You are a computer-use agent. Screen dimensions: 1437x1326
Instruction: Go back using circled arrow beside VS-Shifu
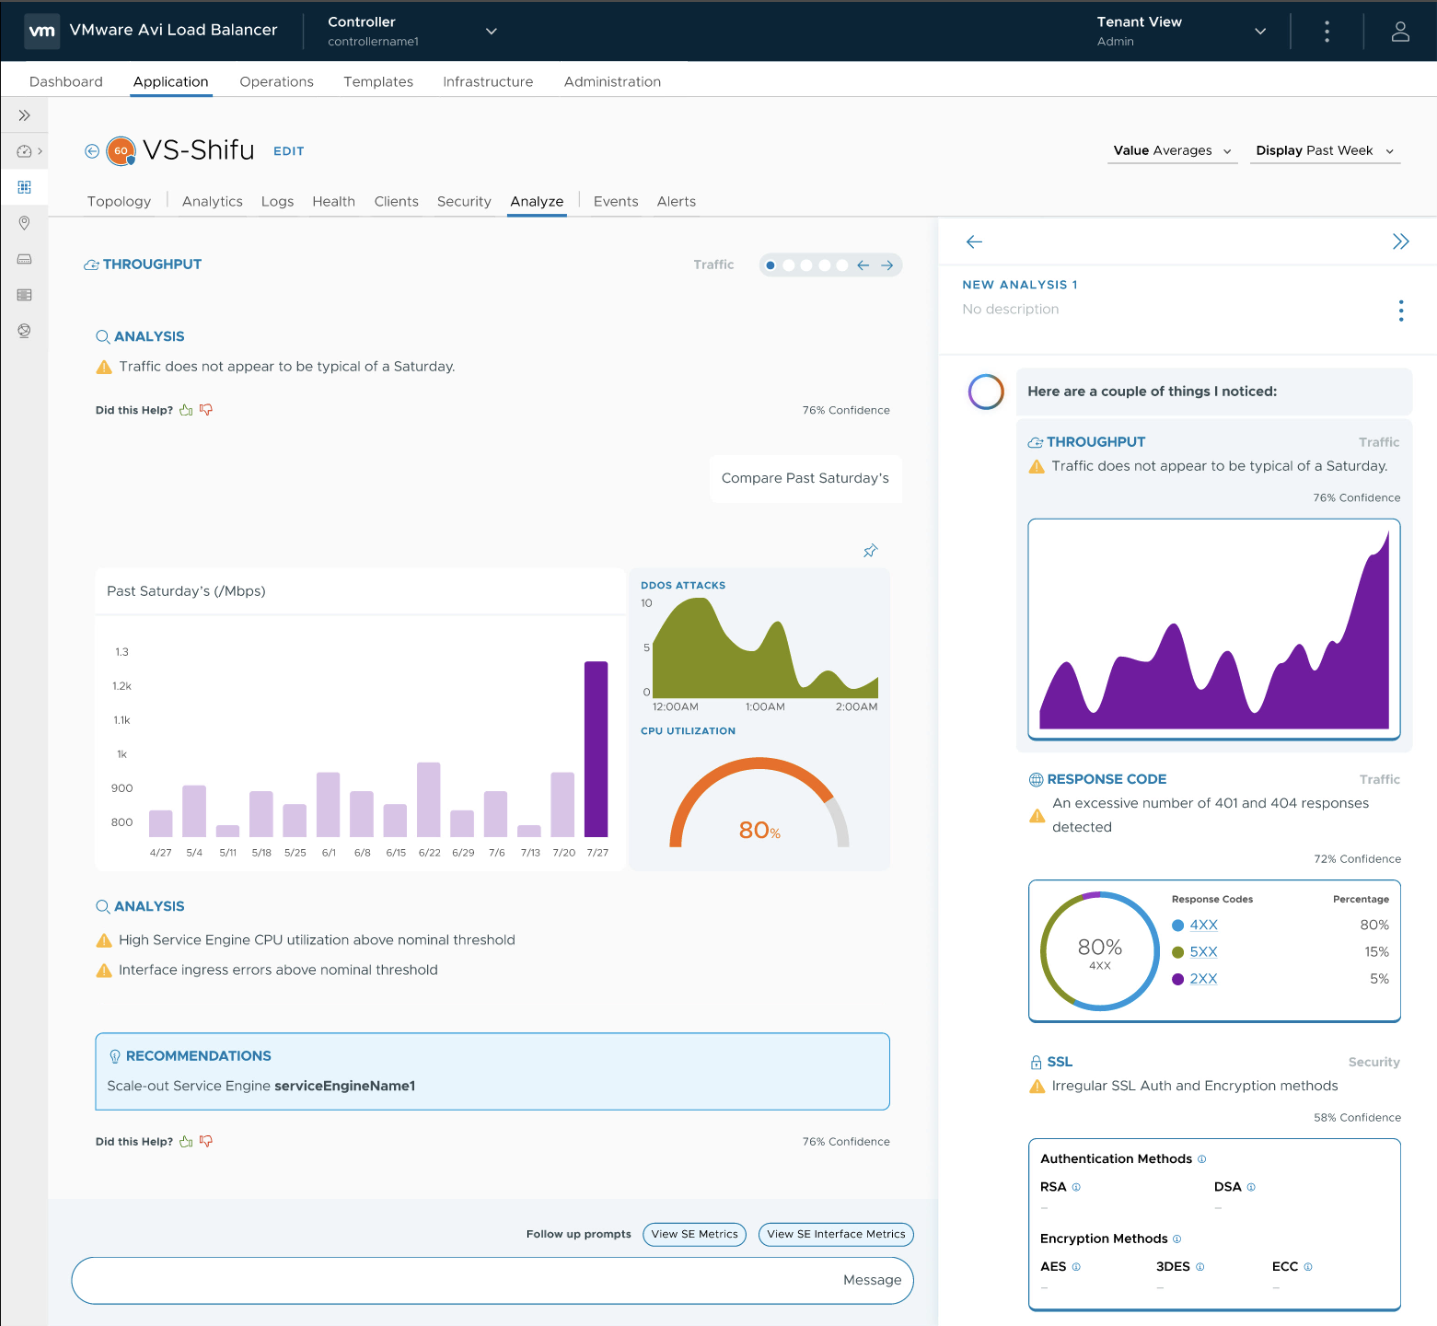point(92,151)
